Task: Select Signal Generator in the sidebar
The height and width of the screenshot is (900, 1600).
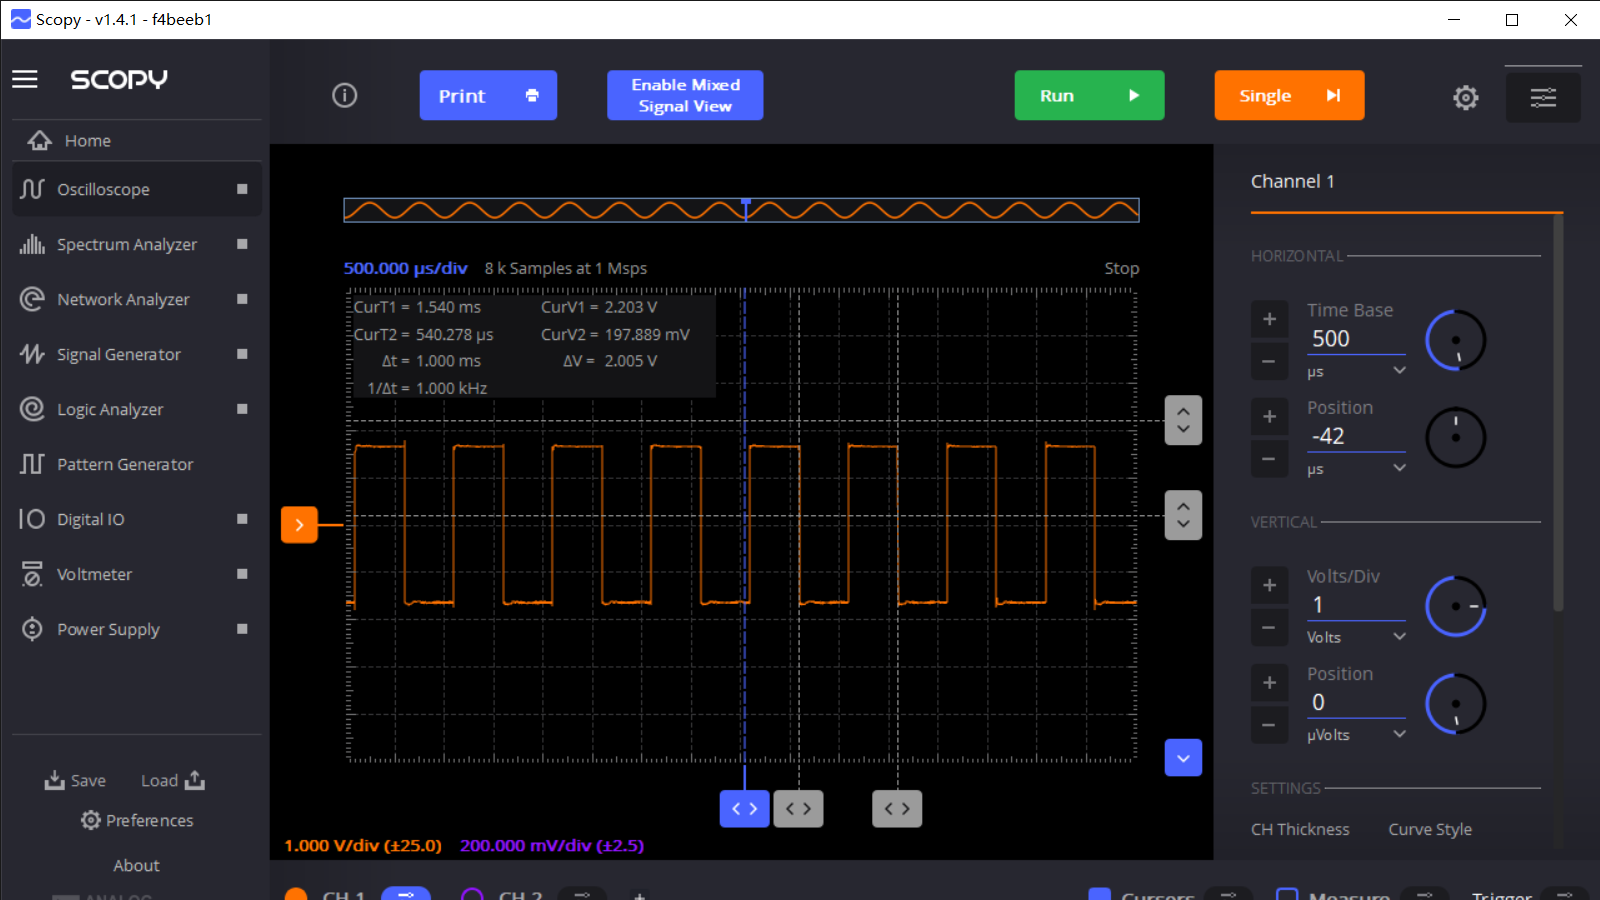Action: [137, 354]
